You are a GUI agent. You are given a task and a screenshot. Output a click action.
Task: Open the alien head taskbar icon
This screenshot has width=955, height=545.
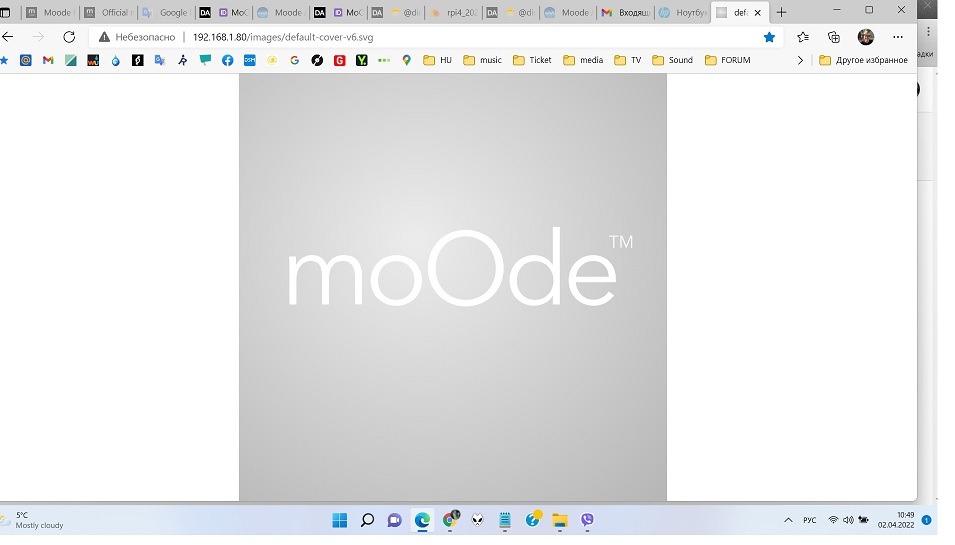point(478,520)
